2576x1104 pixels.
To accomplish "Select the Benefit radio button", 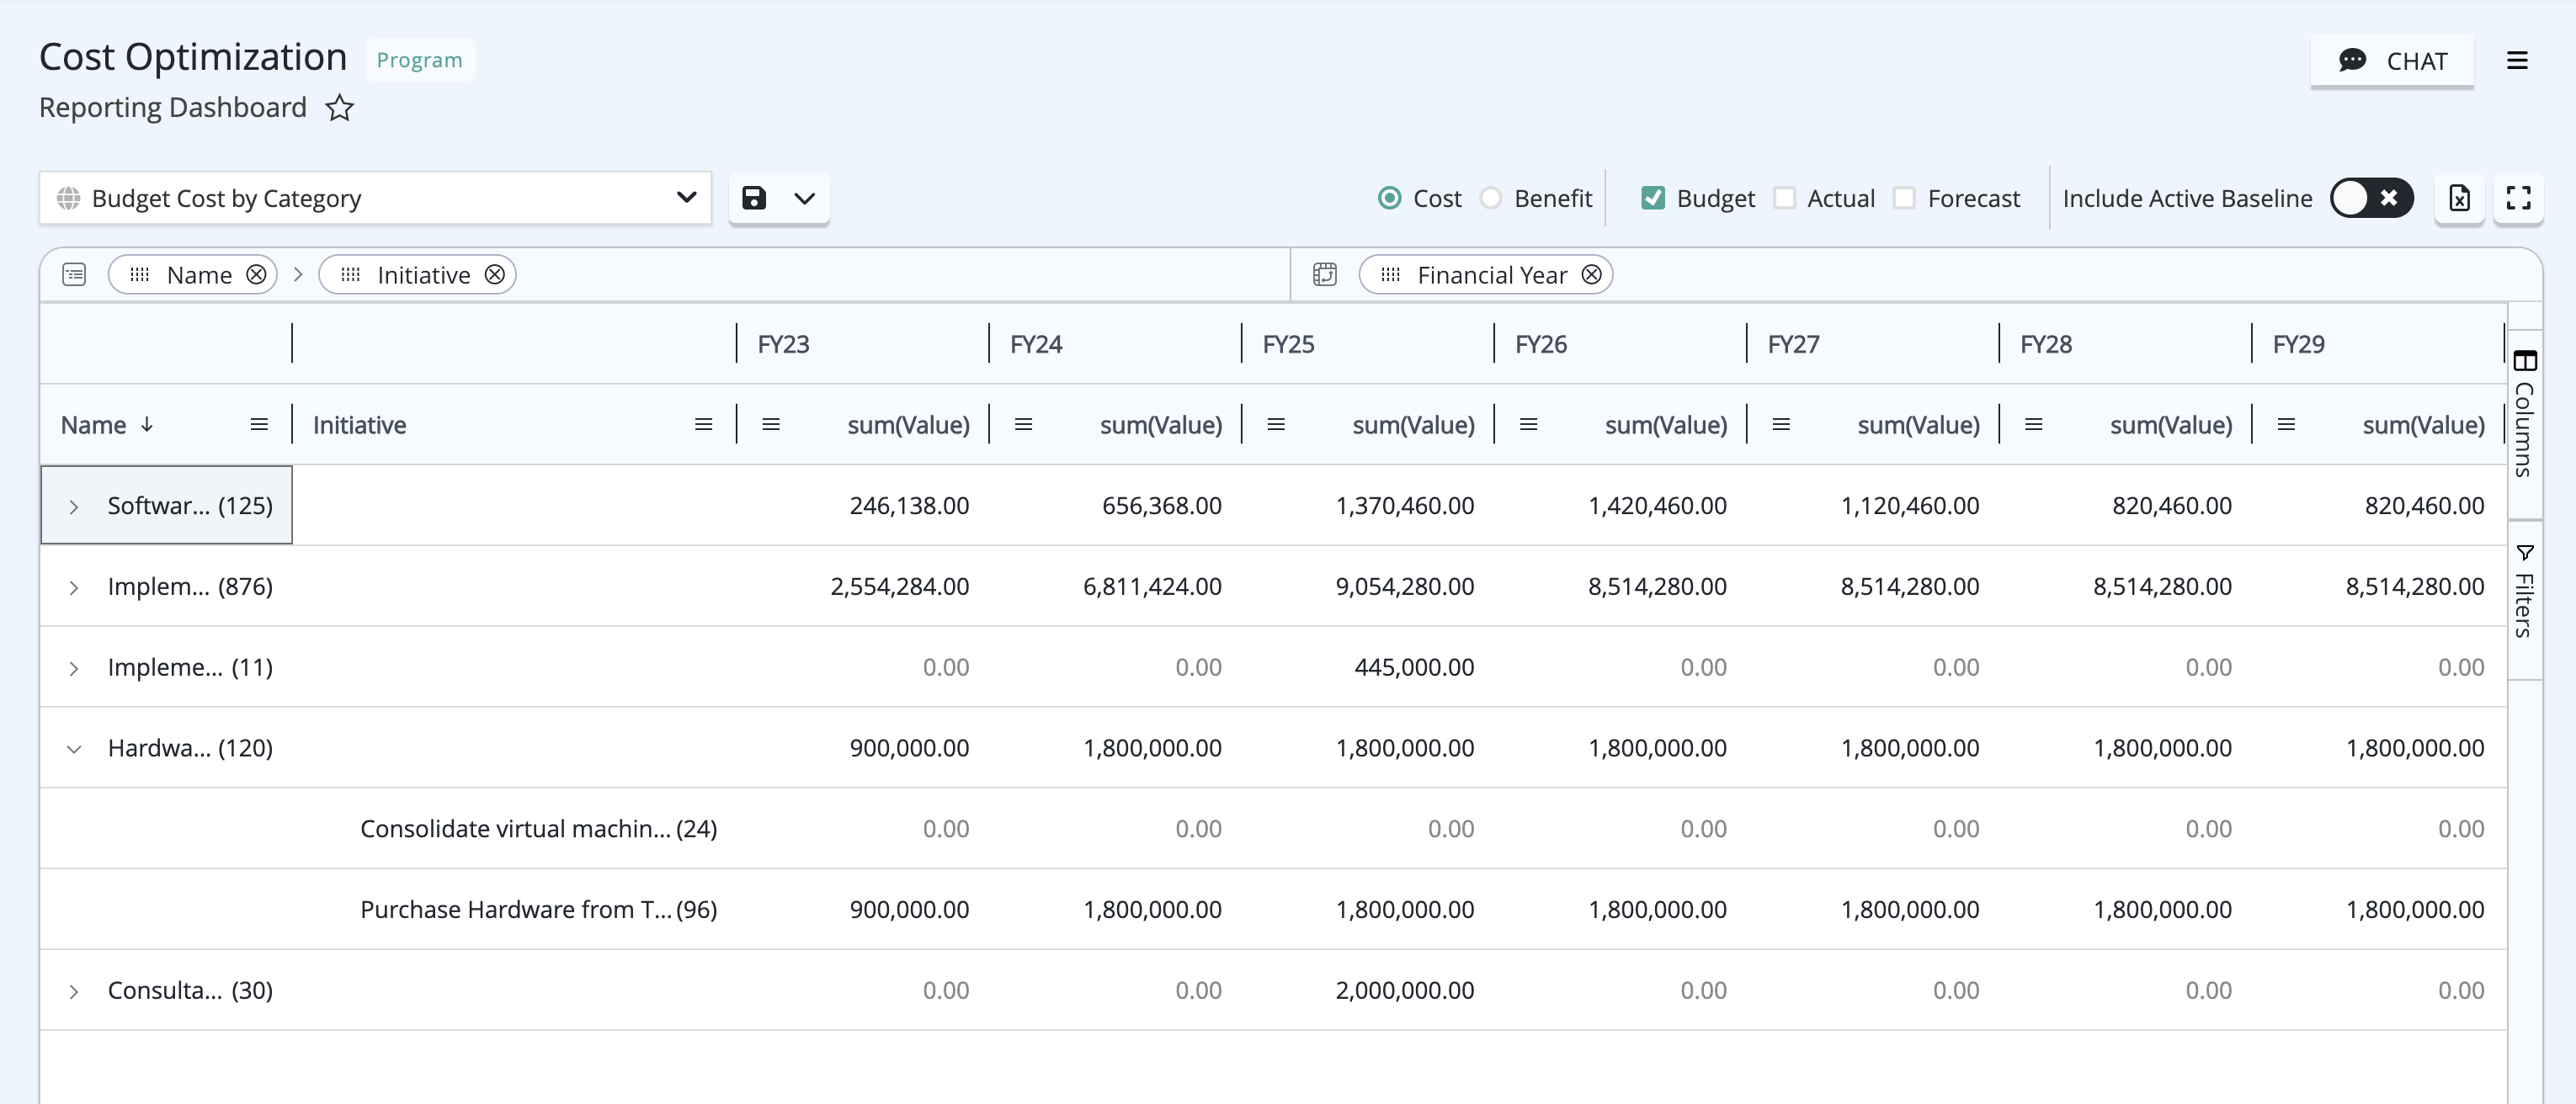I will tap(1490, 198).
